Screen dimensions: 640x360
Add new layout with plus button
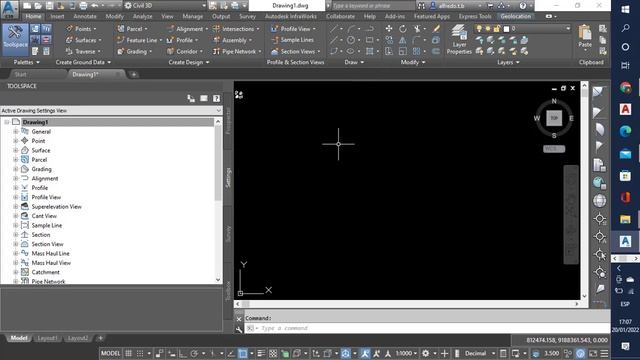click(100, 338)
